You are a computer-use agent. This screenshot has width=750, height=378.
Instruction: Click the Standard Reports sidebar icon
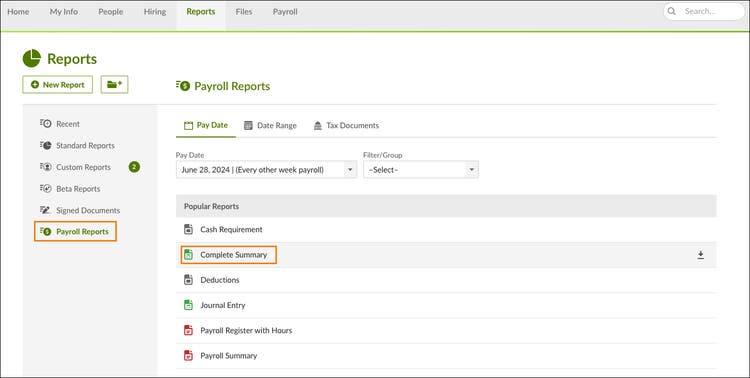pyautogui.click(x=45, y=145)
